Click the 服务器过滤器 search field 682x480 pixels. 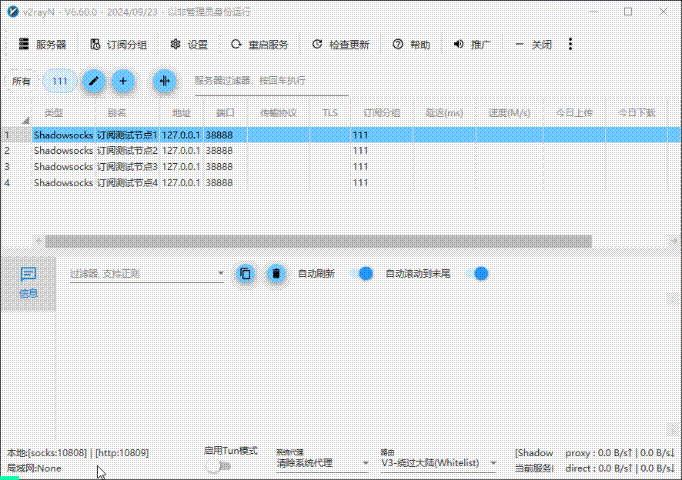pos(271,81)
